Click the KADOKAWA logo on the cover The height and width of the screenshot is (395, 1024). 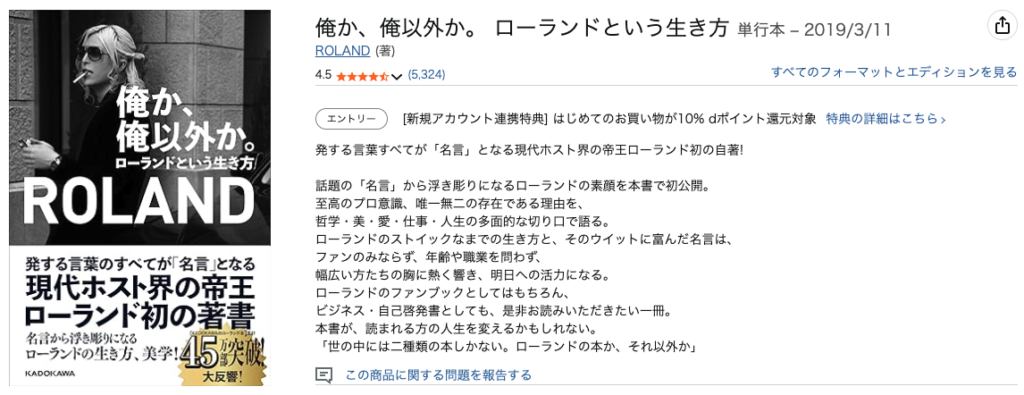[50, 373]
